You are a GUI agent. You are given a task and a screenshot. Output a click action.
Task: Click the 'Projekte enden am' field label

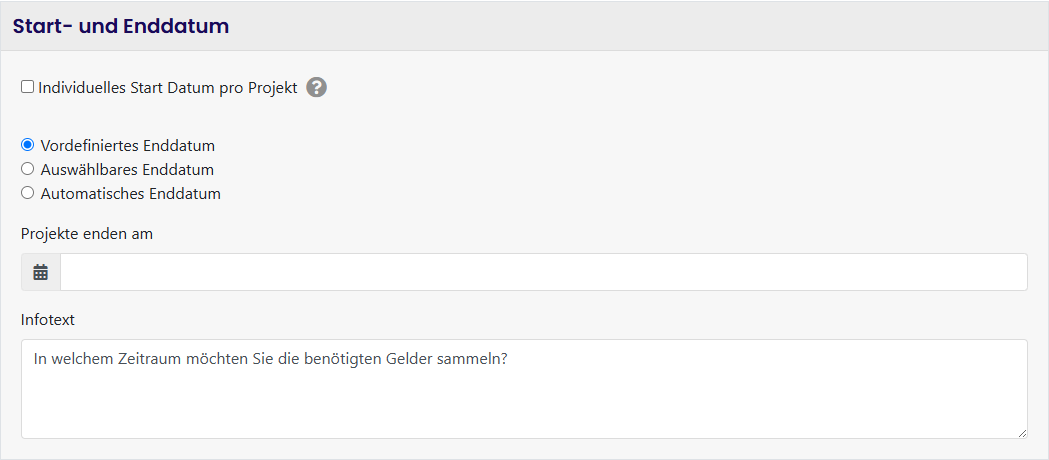(x=87, y=234)
